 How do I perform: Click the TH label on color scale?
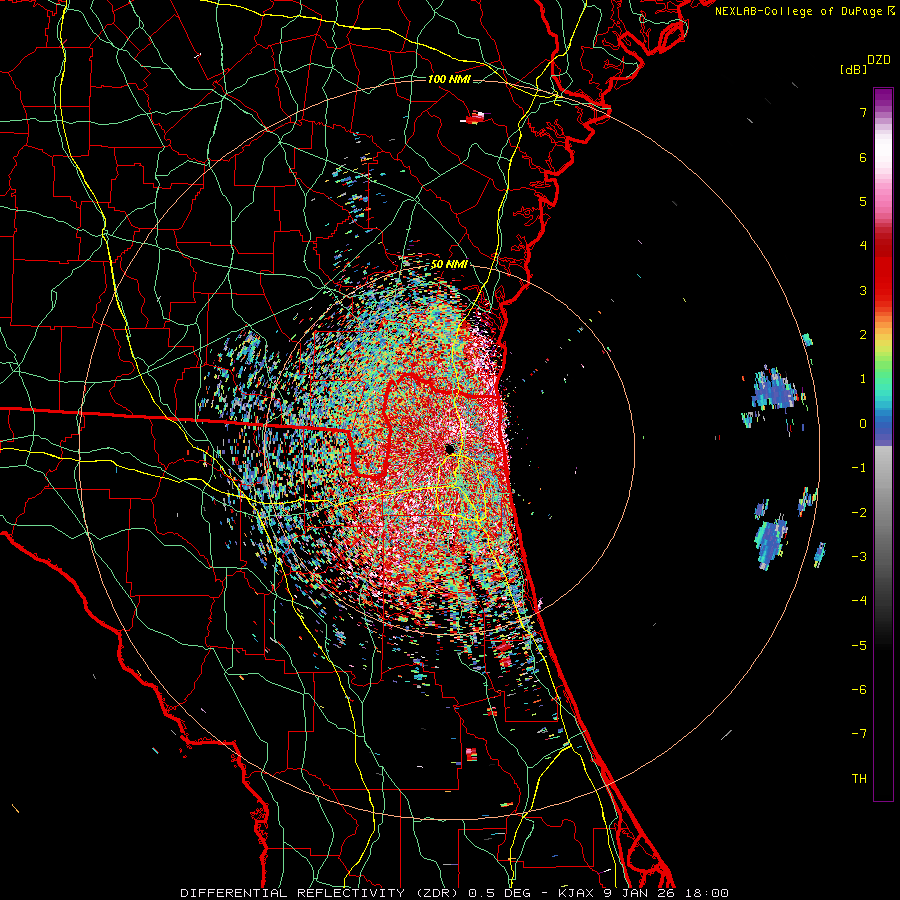point(859,779)
